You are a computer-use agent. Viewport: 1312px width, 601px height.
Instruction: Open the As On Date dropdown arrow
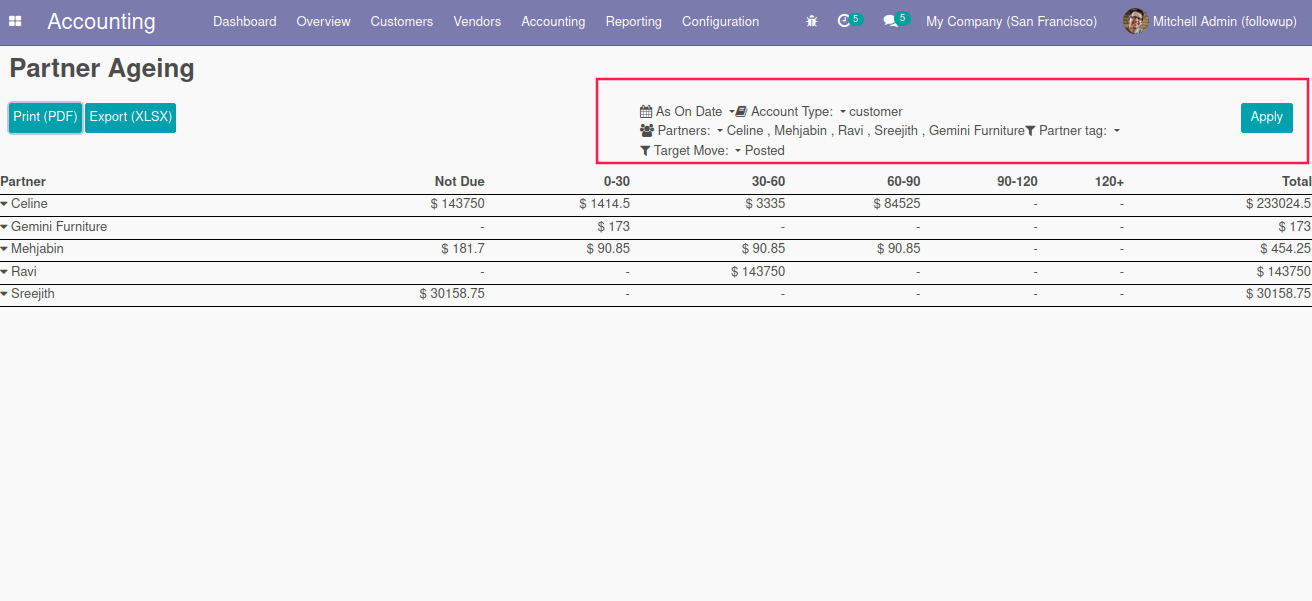[731, 112]
